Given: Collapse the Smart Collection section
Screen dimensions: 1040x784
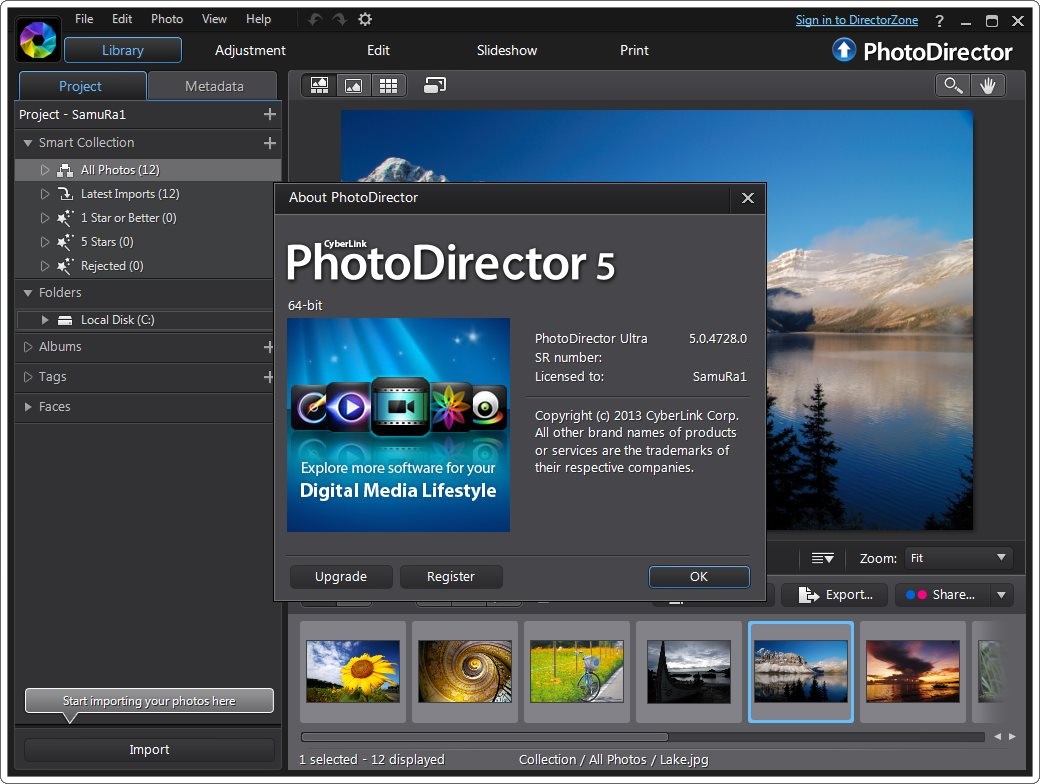Looking at the screenshot, I should tap(28, 143).
